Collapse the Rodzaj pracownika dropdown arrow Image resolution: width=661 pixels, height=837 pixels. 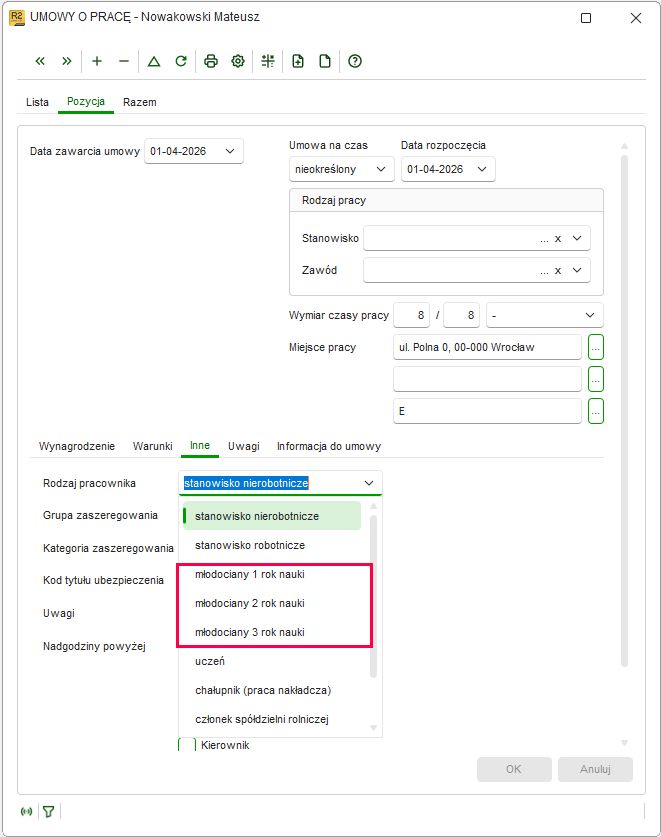click(x=369, y=483)
